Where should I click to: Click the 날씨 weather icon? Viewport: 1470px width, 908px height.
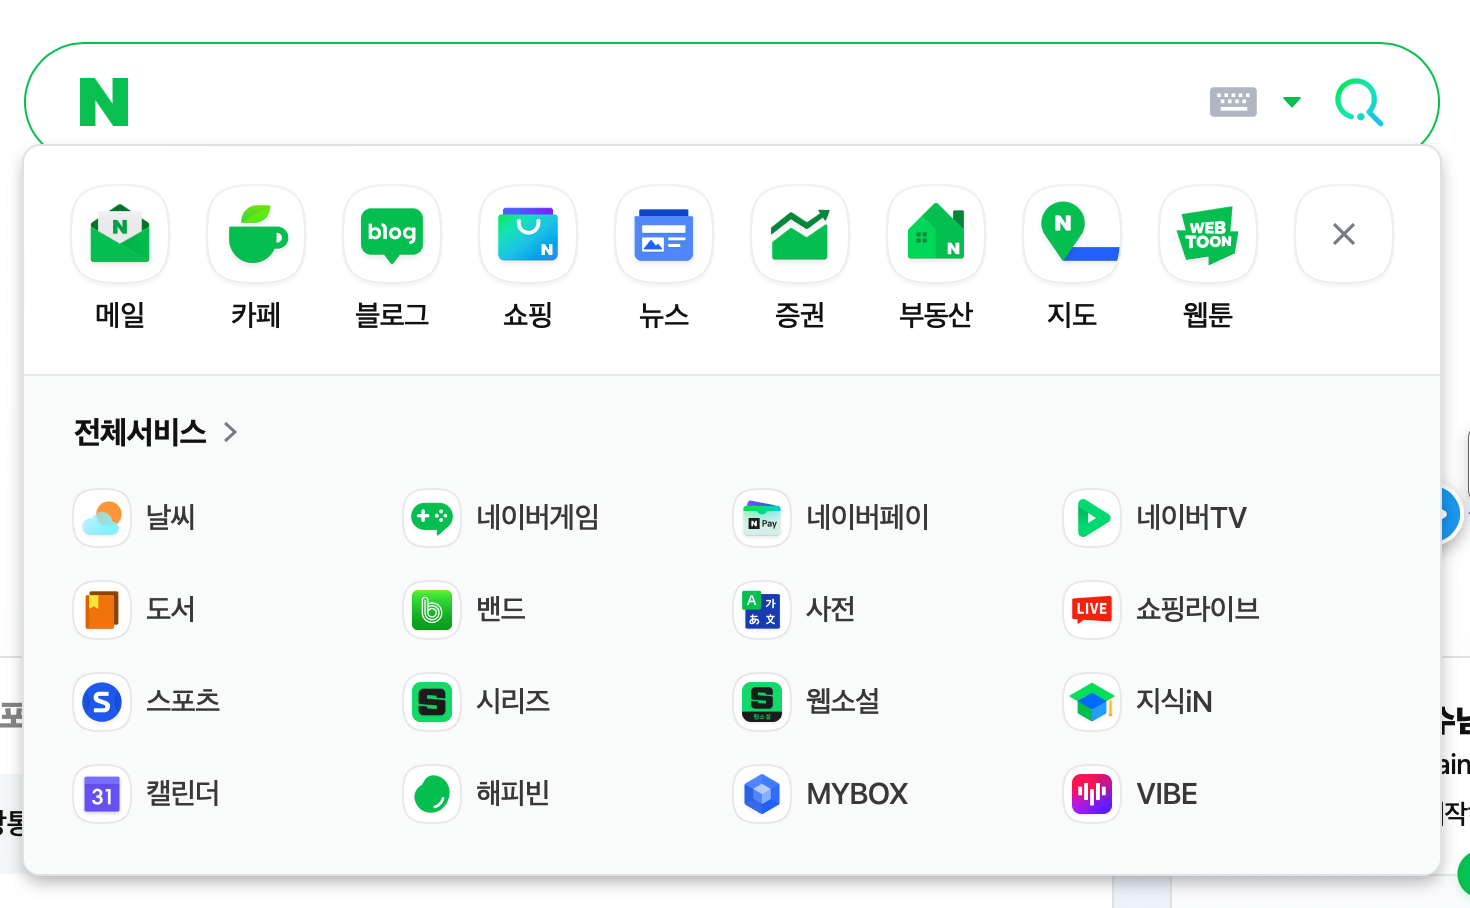[102, 518]
